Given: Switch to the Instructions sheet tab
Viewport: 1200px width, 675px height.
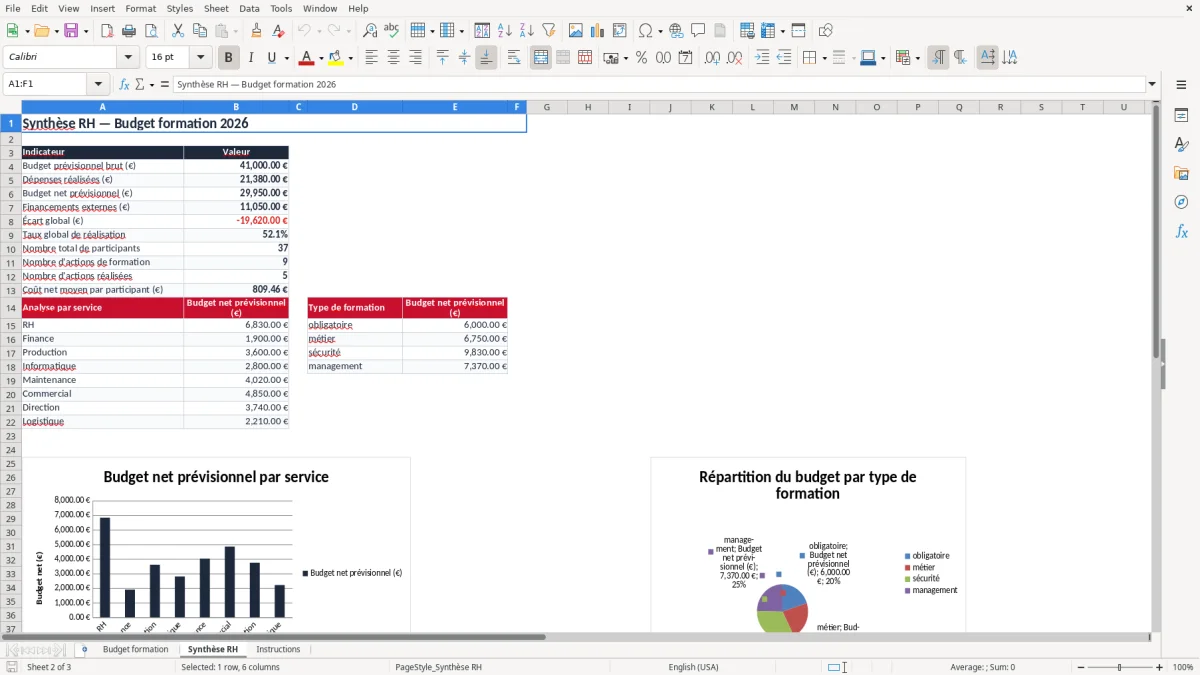Looking at the screenshot, I should click(278, 649).
